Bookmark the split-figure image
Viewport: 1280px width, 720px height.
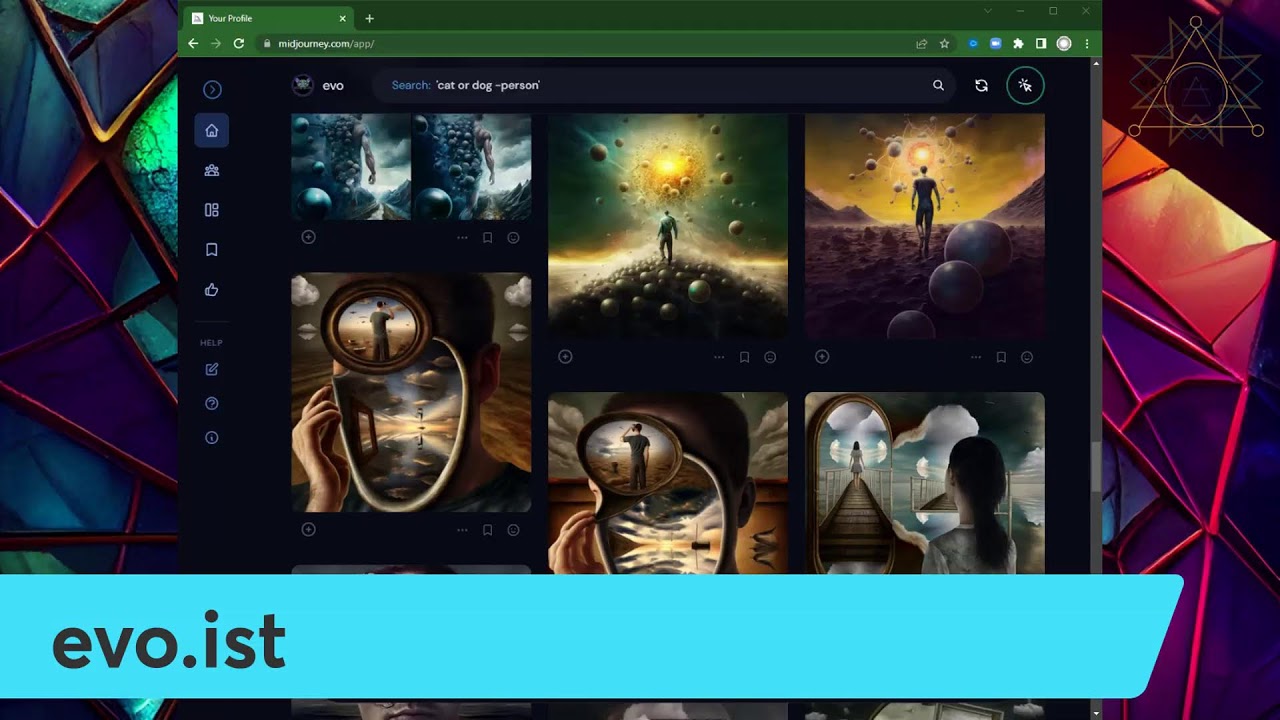coord(488,238)
